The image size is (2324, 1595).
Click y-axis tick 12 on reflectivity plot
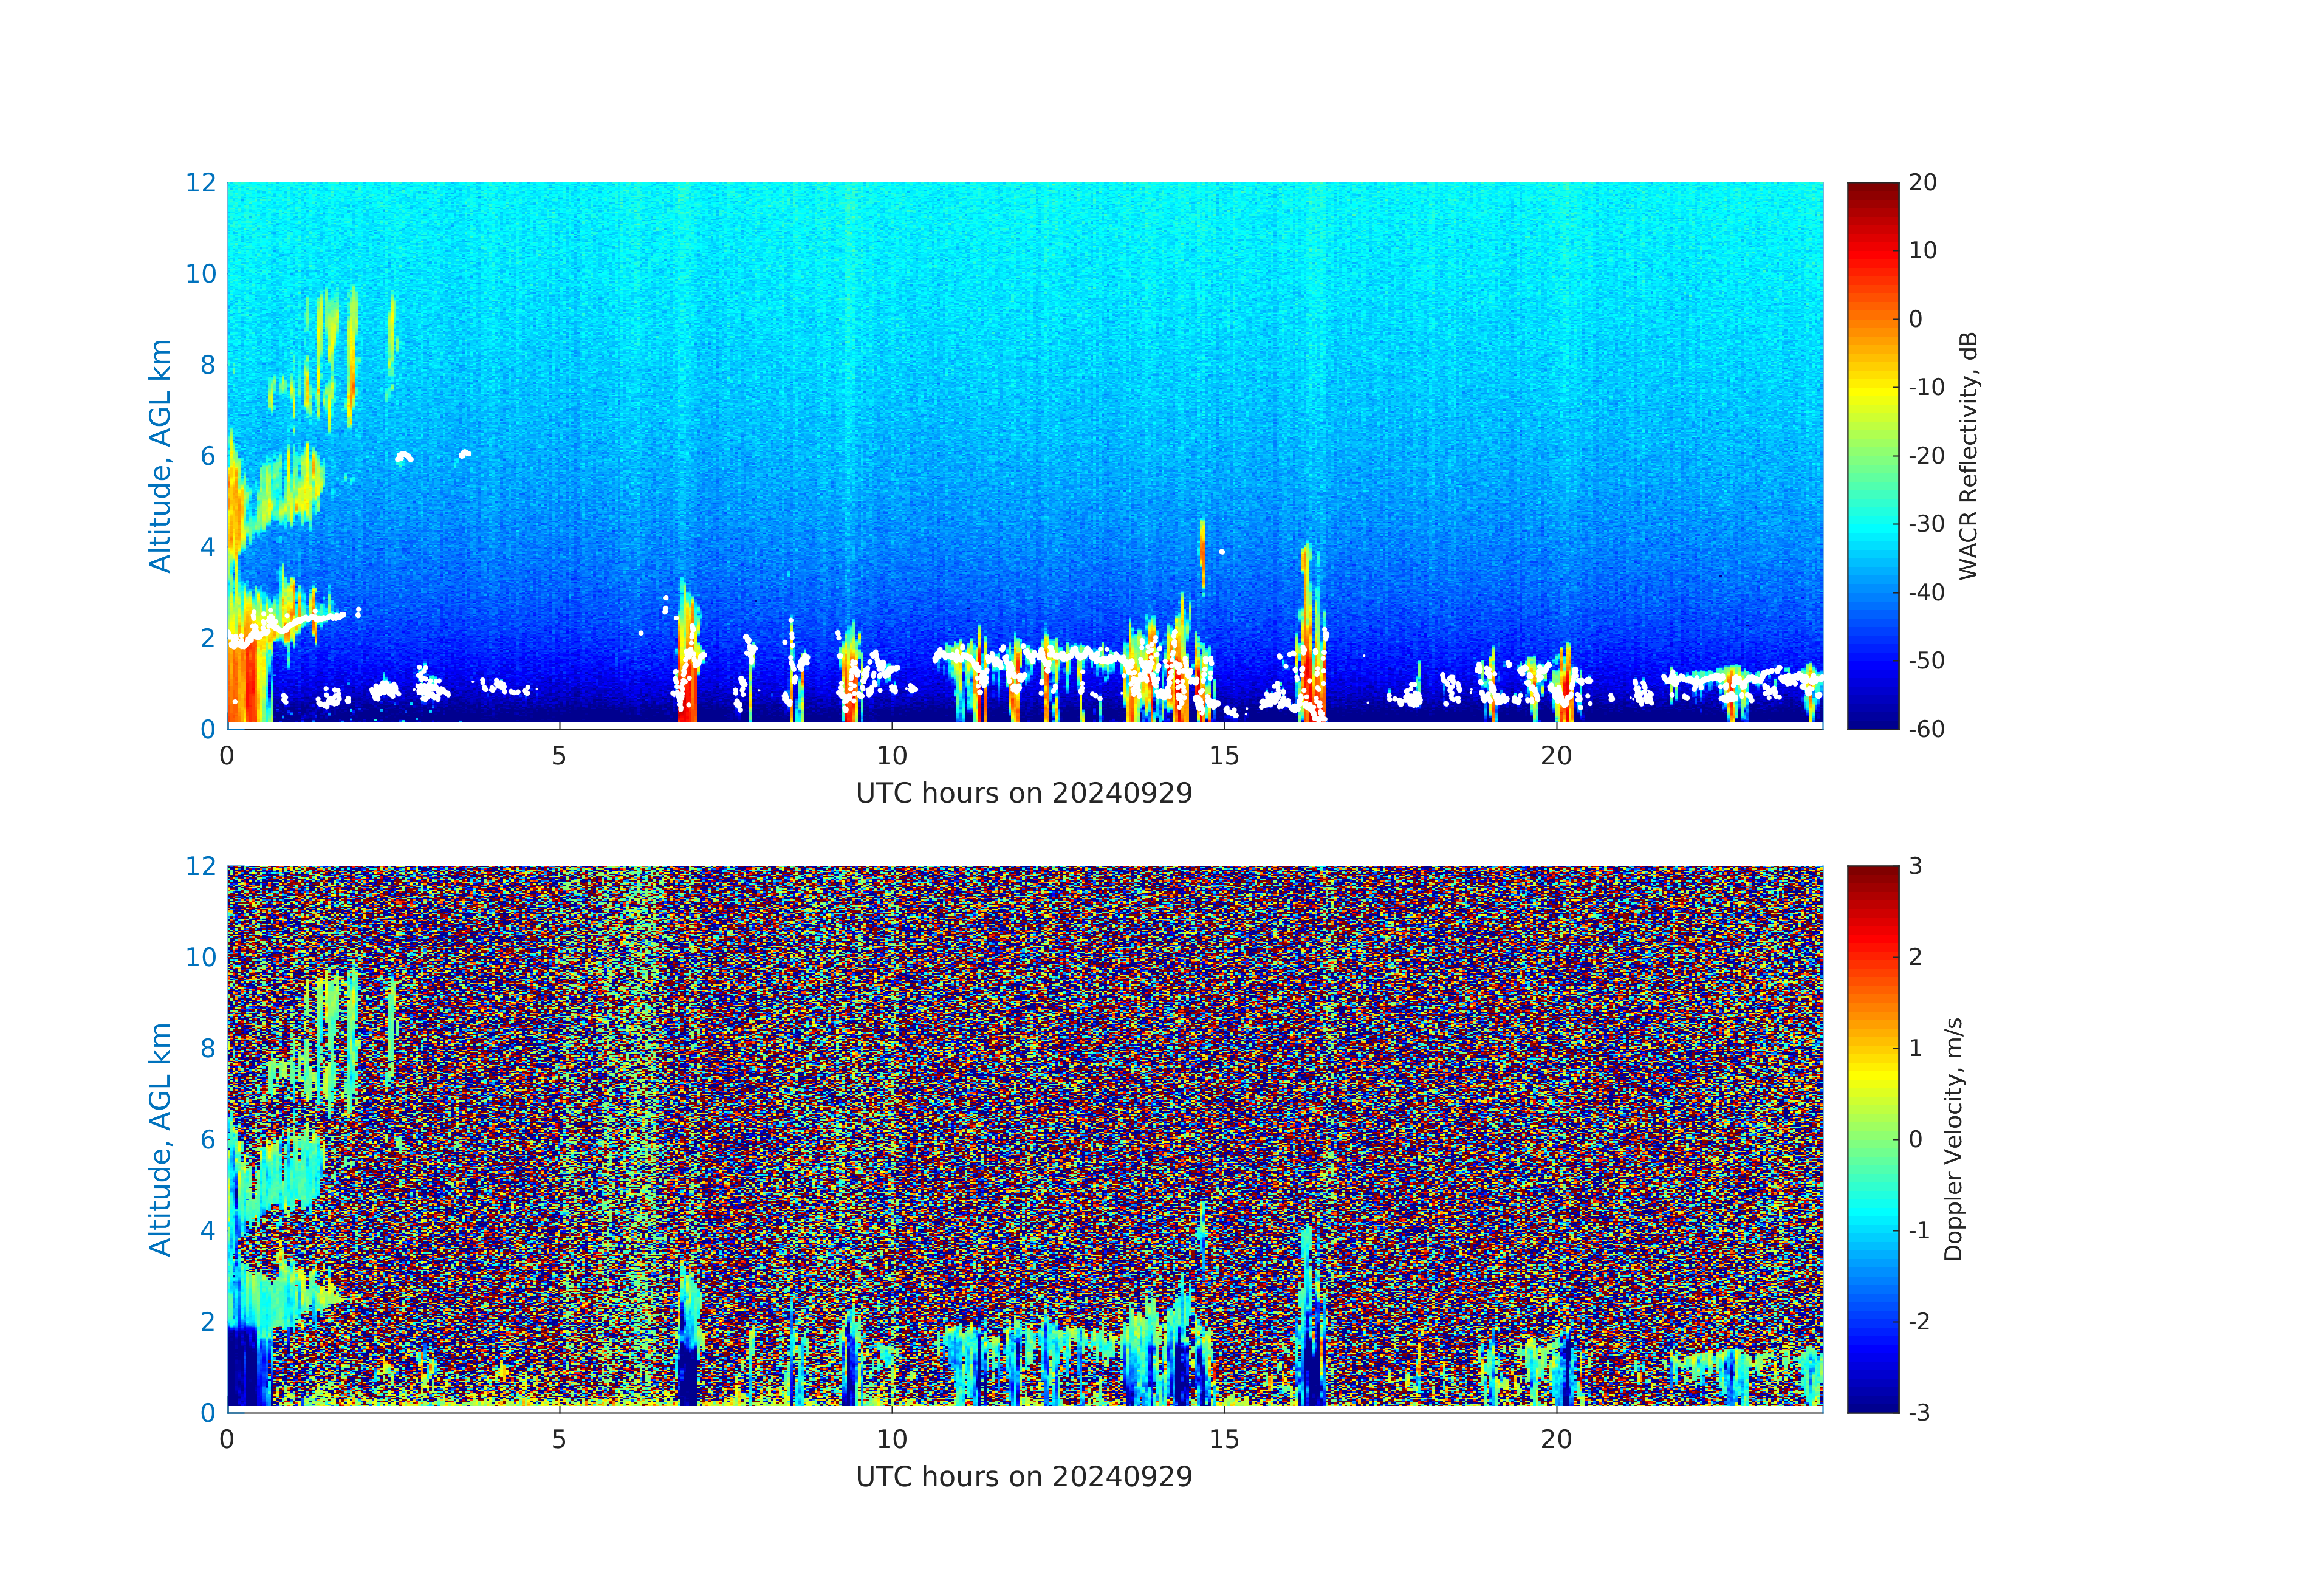point(200,182)
